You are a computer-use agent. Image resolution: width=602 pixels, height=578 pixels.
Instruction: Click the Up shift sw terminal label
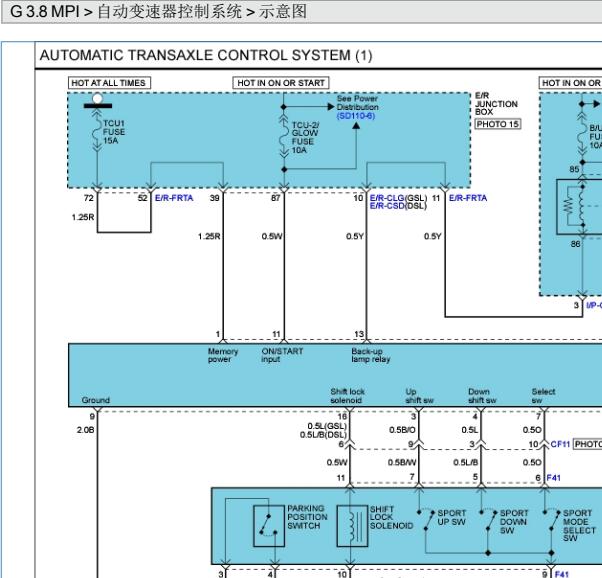[x=419, y=396]
